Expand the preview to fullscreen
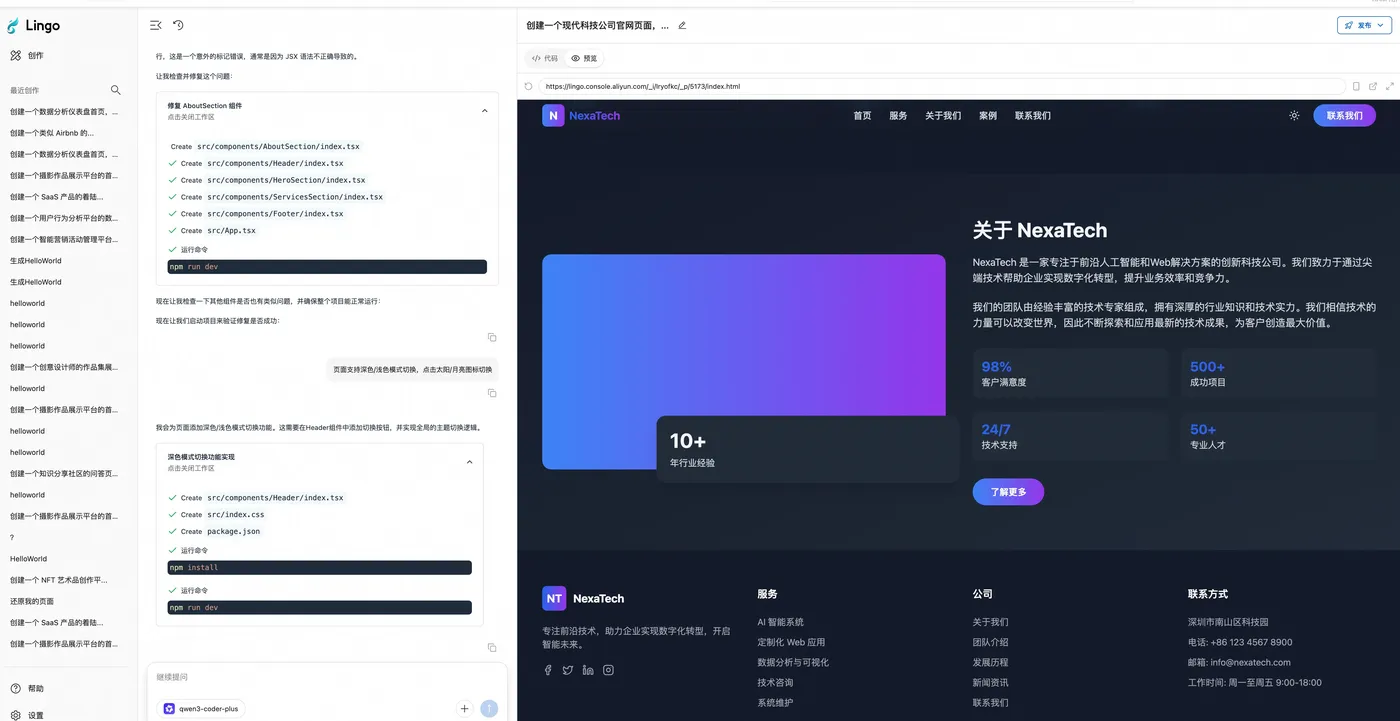The width and height of the screenshot is (1400, 721). (x=1390, y=86)
